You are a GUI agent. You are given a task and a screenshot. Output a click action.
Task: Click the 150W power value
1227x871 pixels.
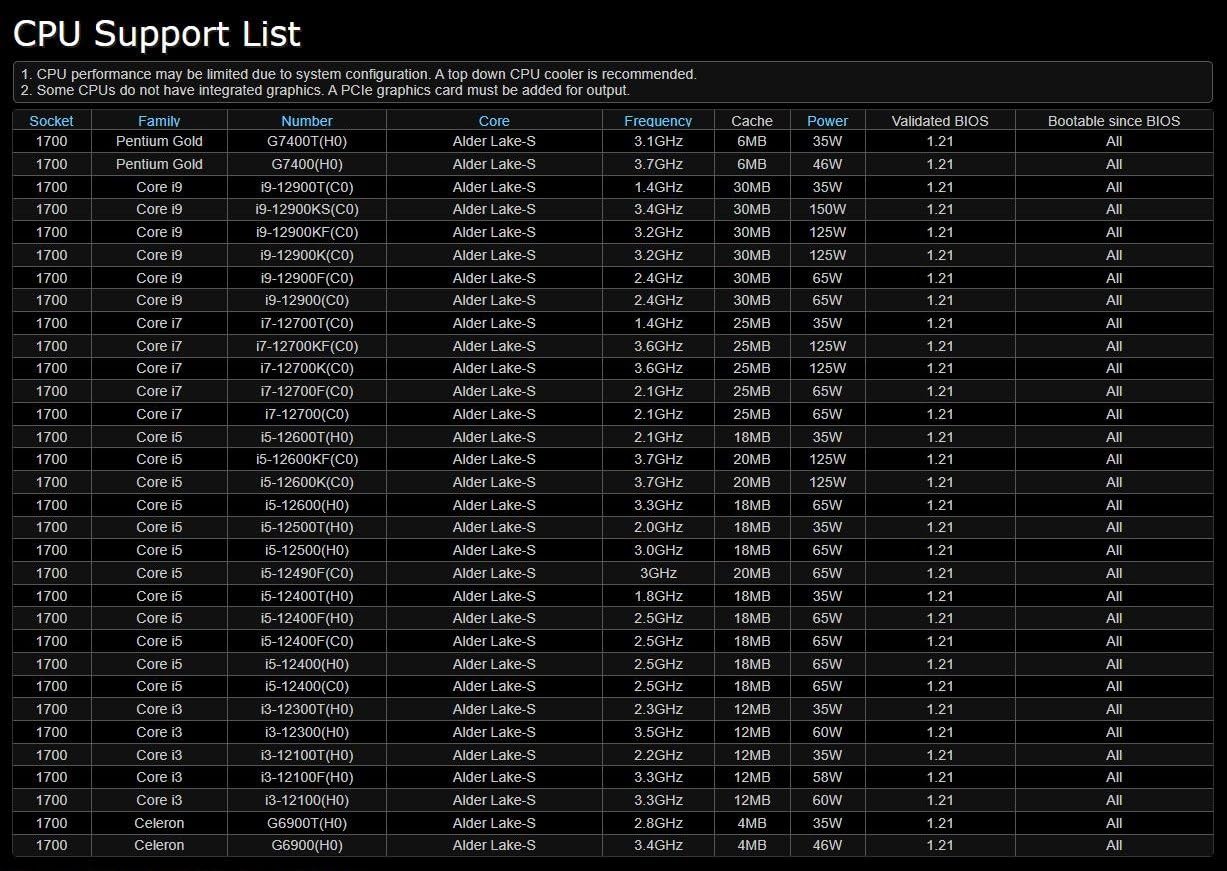[x=827, y=209]
